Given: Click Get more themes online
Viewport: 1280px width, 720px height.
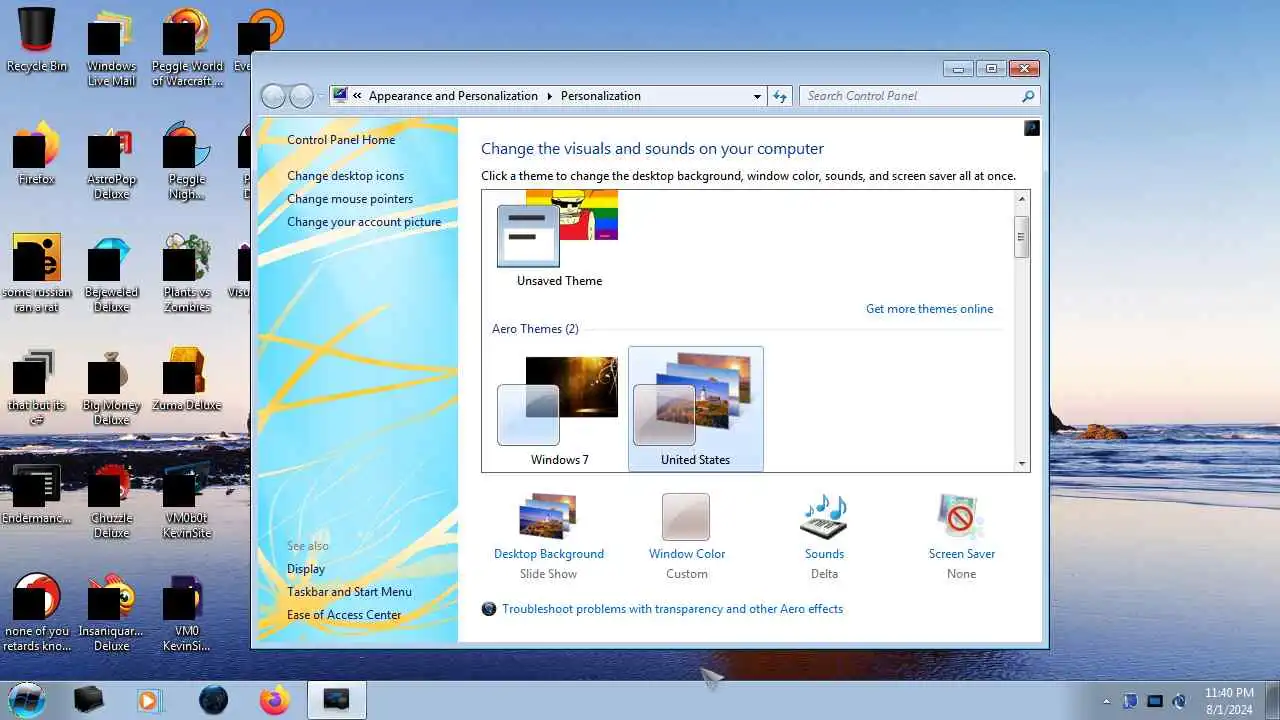Looking at the screenshot, I should click(930, 309).
